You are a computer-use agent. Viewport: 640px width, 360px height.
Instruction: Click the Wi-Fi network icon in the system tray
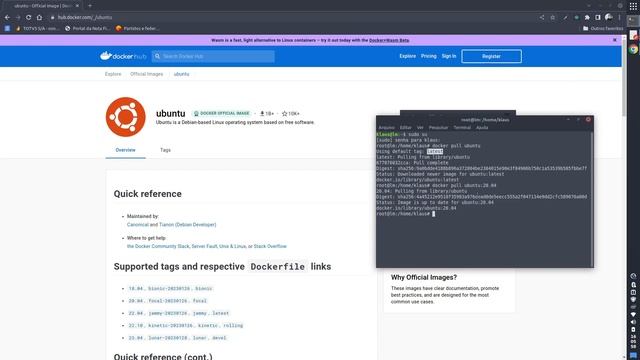tap(633, 315)
